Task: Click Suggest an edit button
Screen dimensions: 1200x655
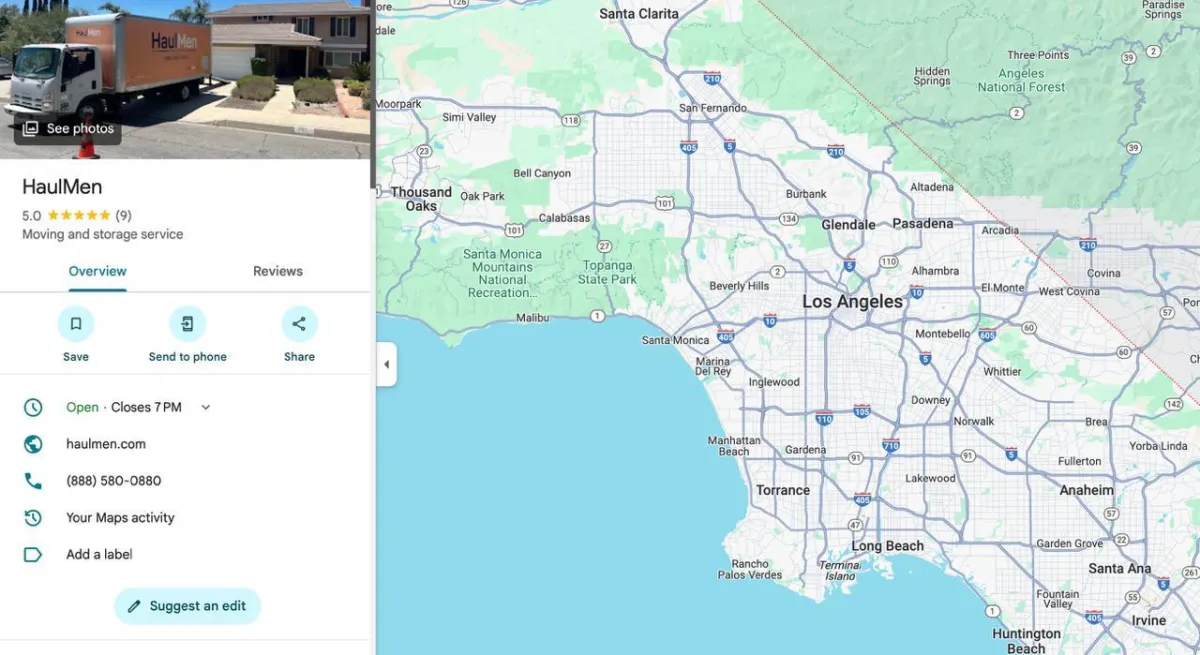Action: [x=187, y=606]
